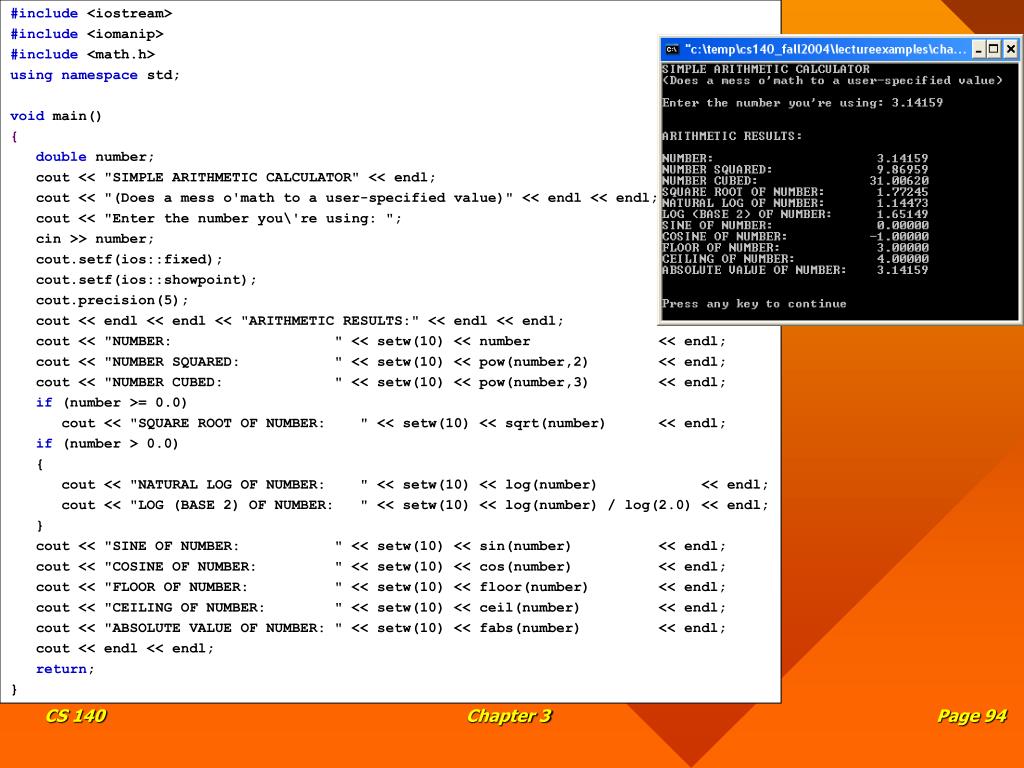1024x768 pixels.
Task: Click the "Page 94" footer label
Action: 972,716
